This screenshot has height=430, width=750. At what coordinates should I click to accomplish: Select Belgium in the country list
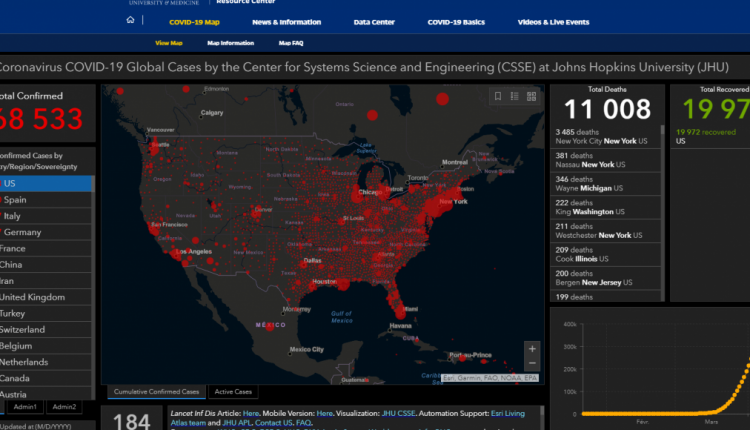(45, 346)
